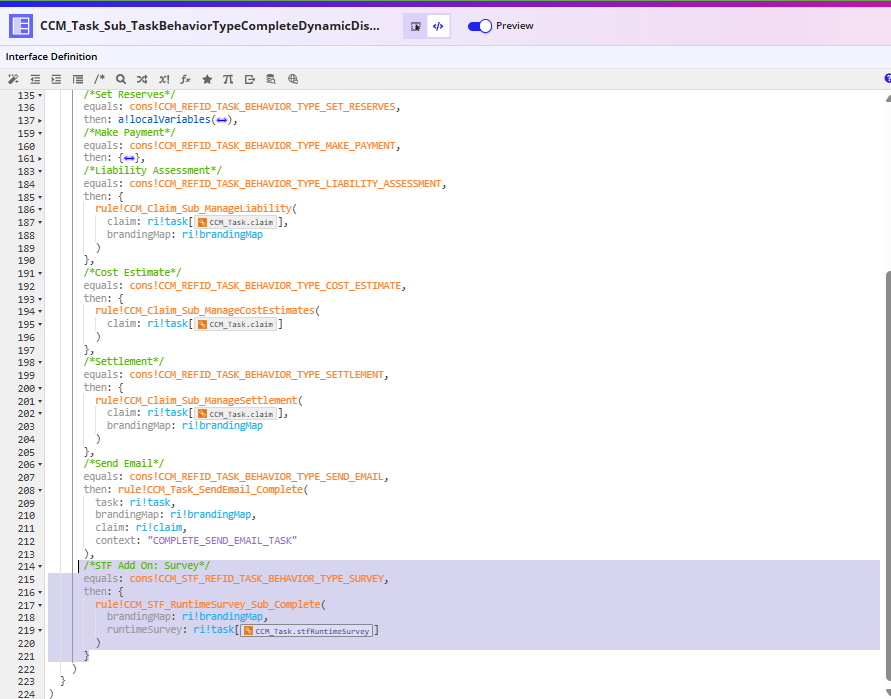Click the editor vertical scrollbar thumb
891x699 pixels.
[887, 475]
